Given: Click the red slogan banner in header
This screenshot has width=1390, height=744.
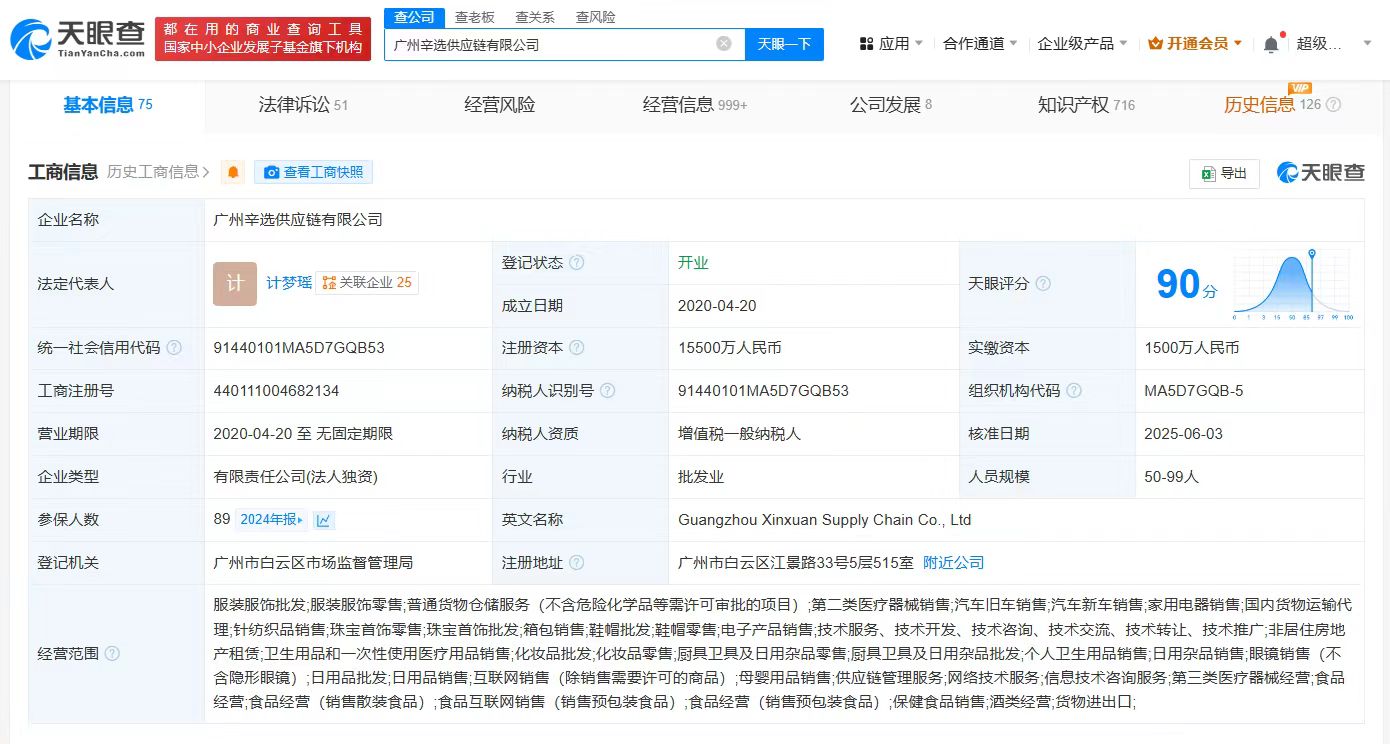Looking at the screenshot, I should coord(263,39).
